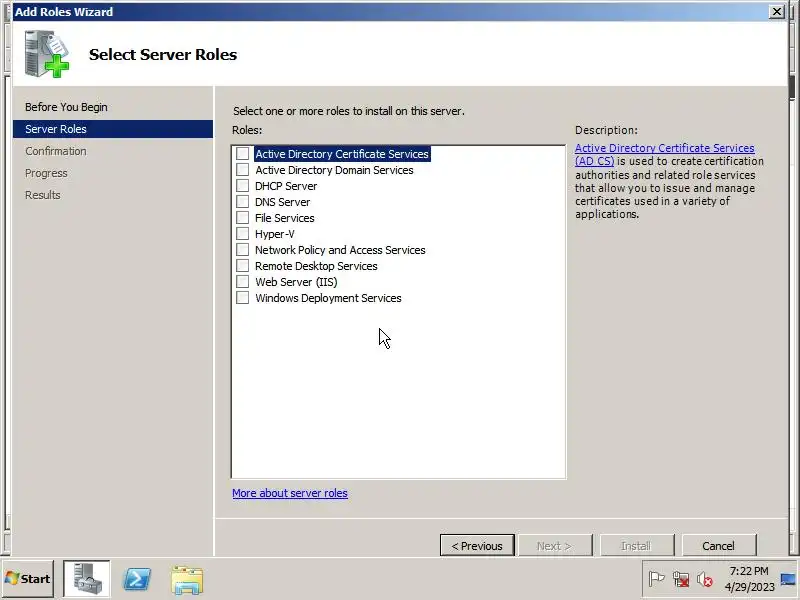Screen dimensions: 800x600
Task: Tick the DNS Server checkbox
Action: (x=242, y=202)
